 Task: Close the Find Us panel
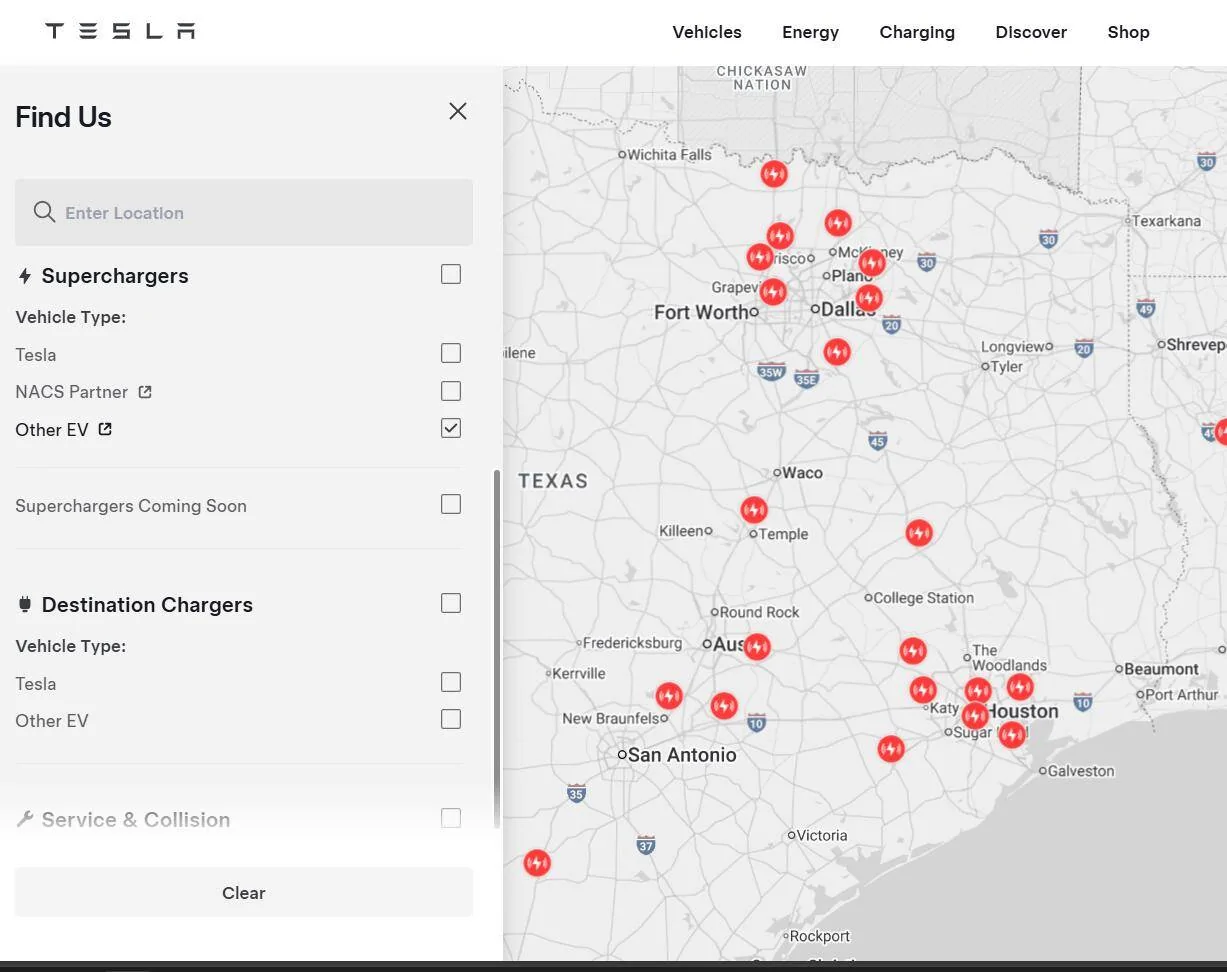(x=458, y=111)
